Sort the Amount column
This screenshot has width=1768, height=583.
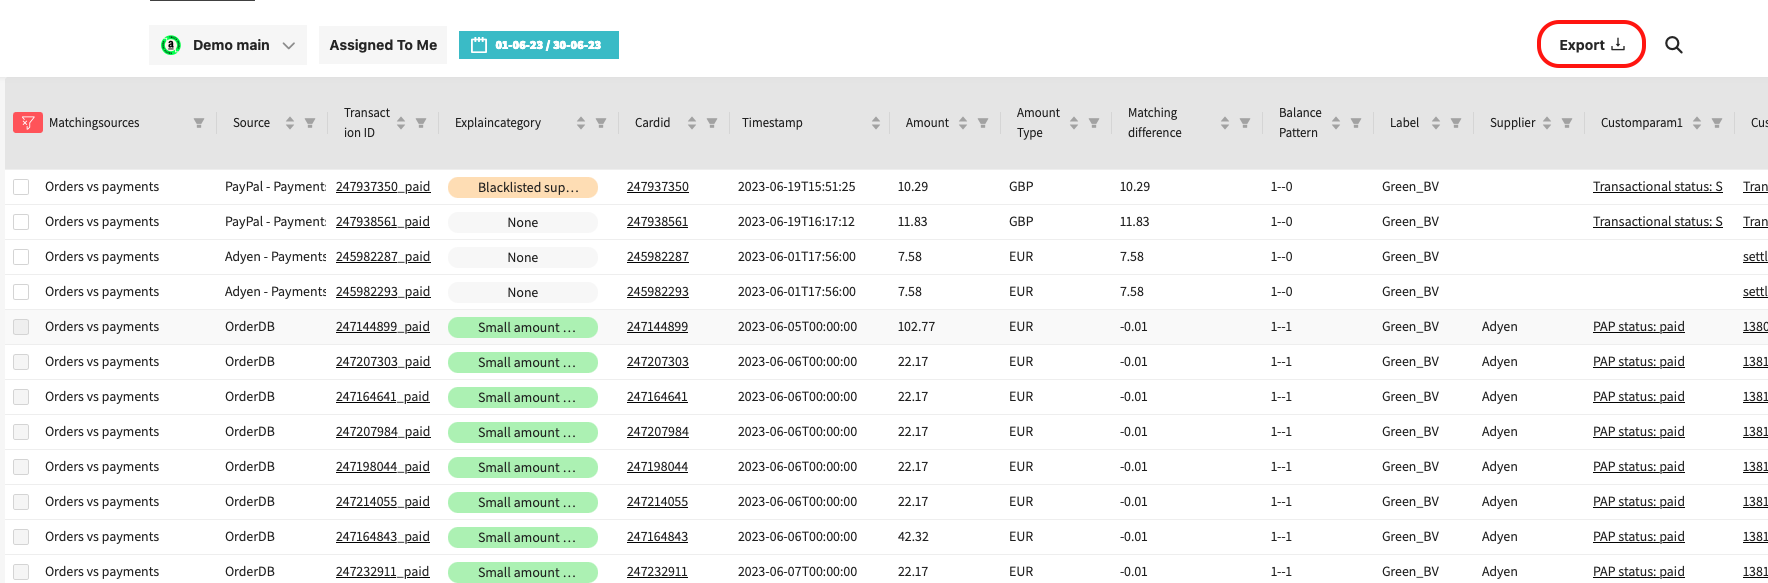(963, 123)
